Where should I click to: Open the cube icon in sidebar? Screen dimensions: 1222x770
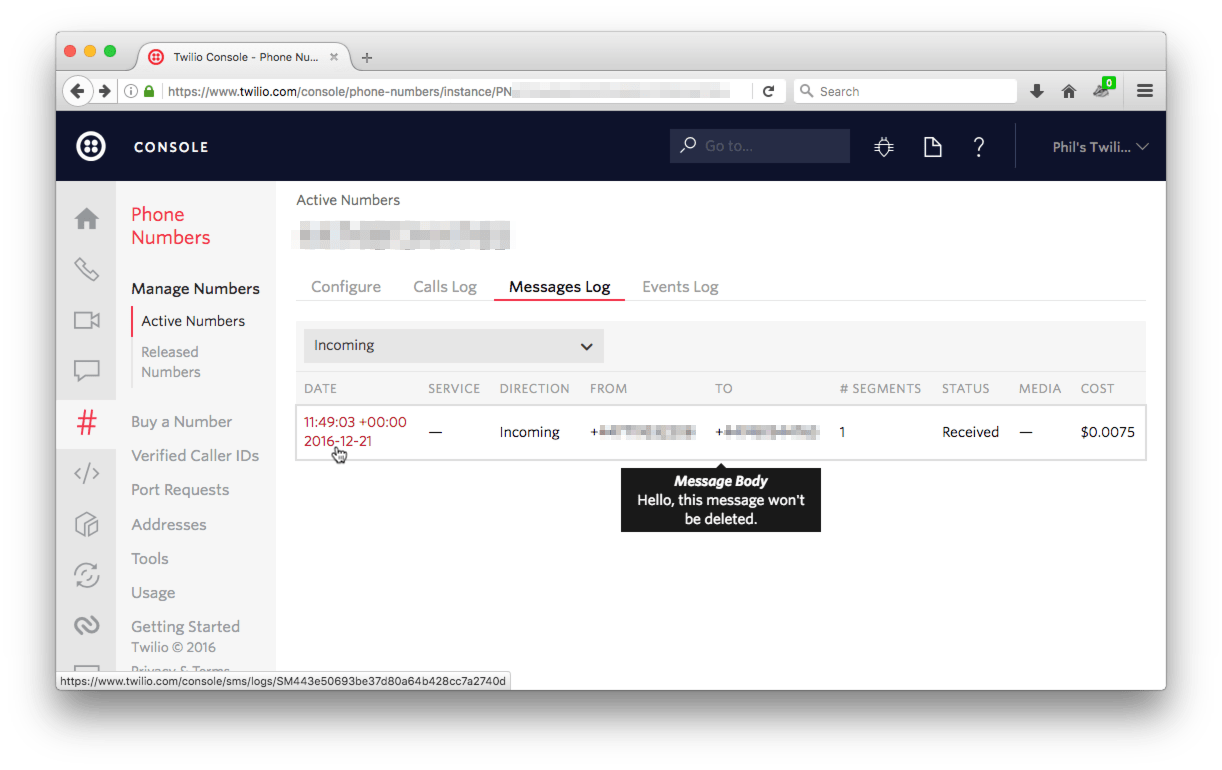click(87, 524)
